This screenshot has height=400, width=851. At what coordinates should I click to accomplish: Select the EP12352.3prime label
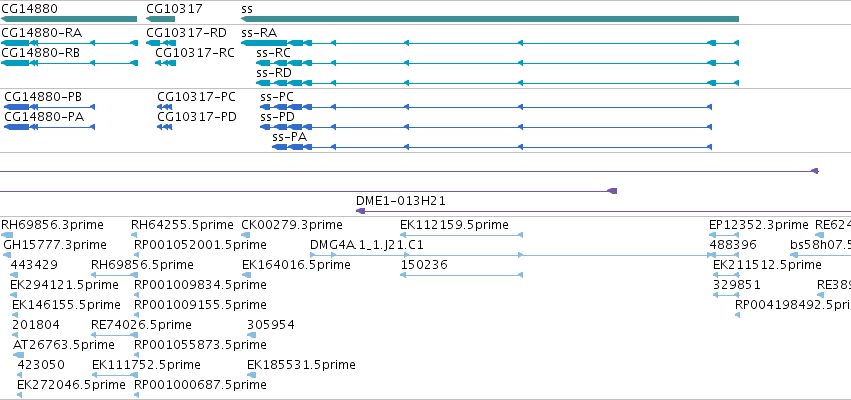[x=759, y=225]
